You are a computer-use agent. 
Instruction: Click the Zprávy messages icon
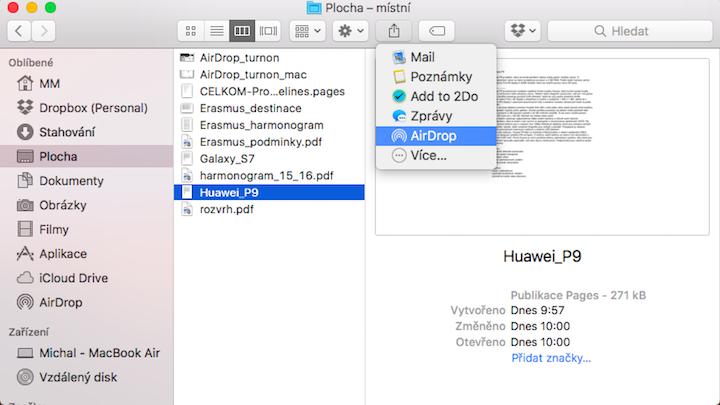point(399,116)
